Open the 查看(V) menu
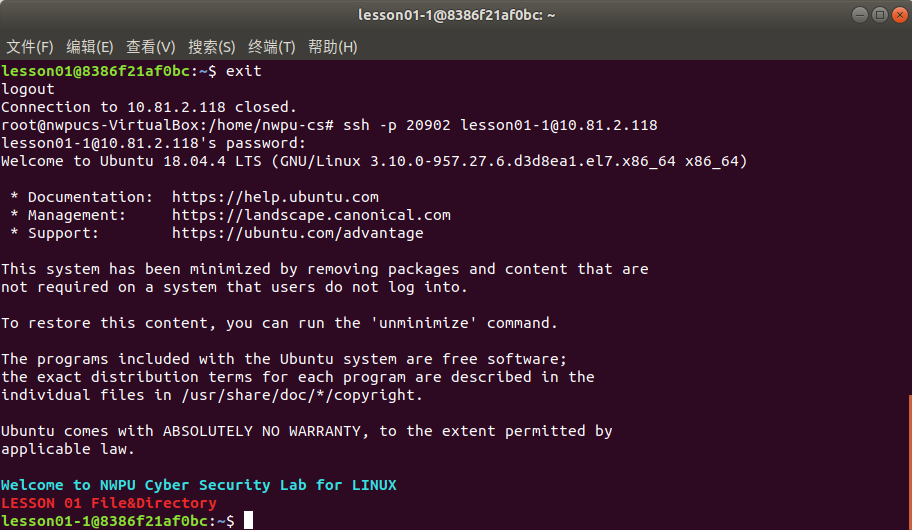This screenshot has height=530, width=912. (151, 47)
